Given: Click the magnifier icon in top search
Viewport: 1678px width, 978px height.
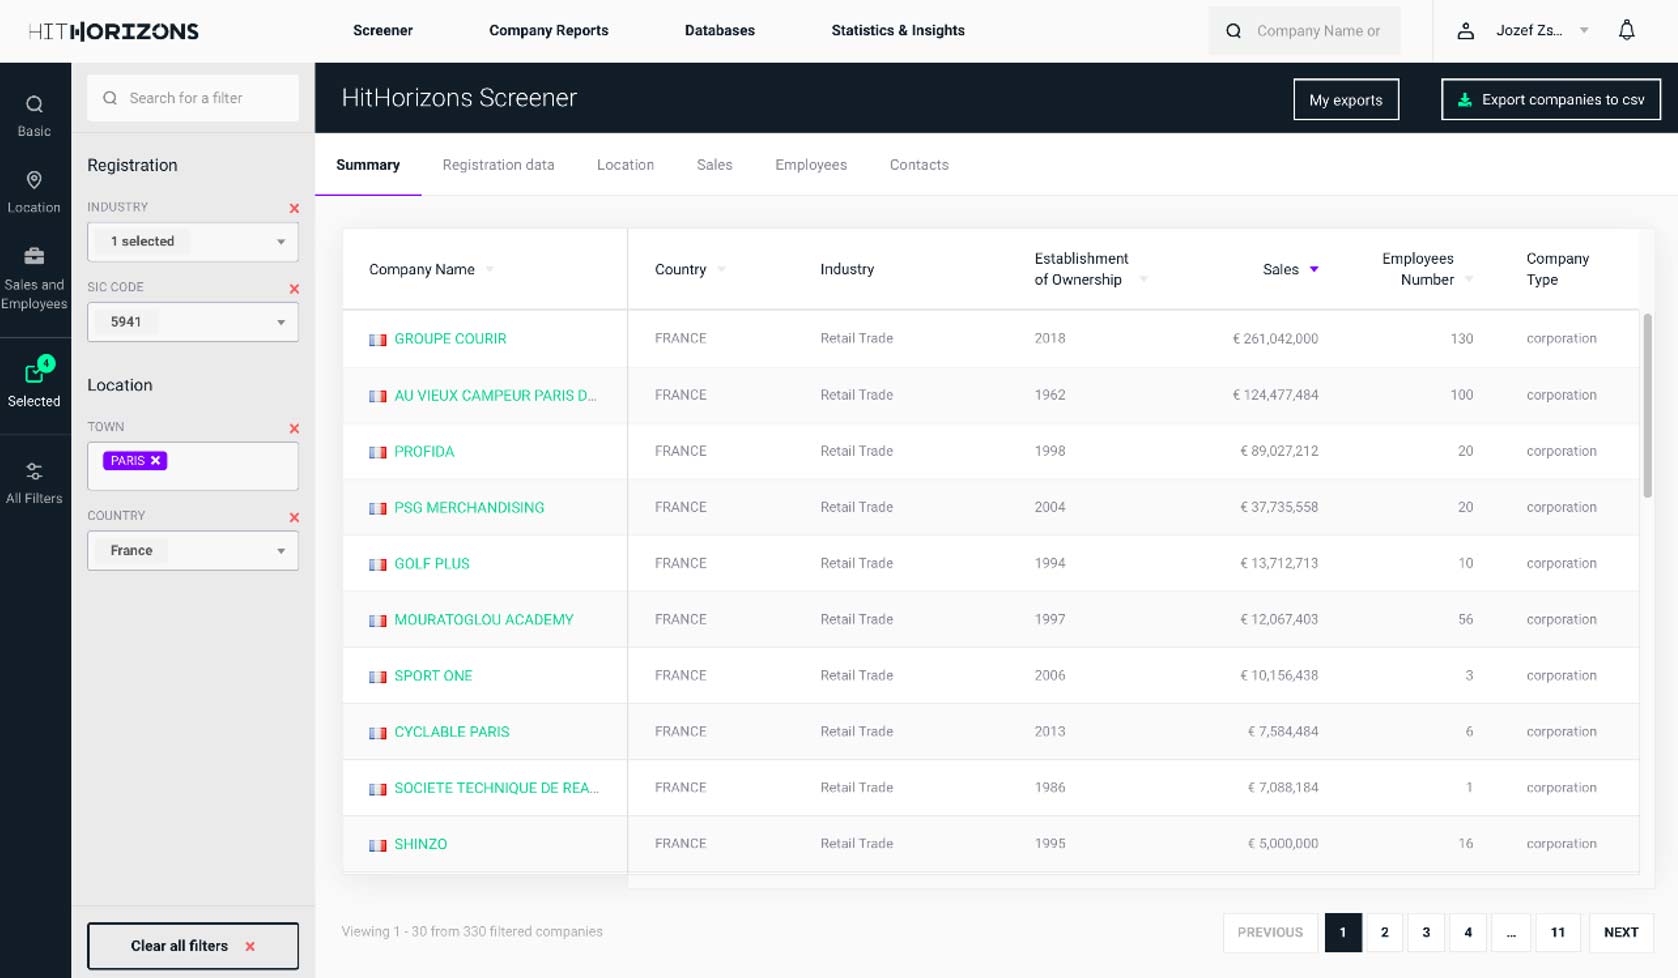Looking at the screenshot, I should (x=1234, y=31).
